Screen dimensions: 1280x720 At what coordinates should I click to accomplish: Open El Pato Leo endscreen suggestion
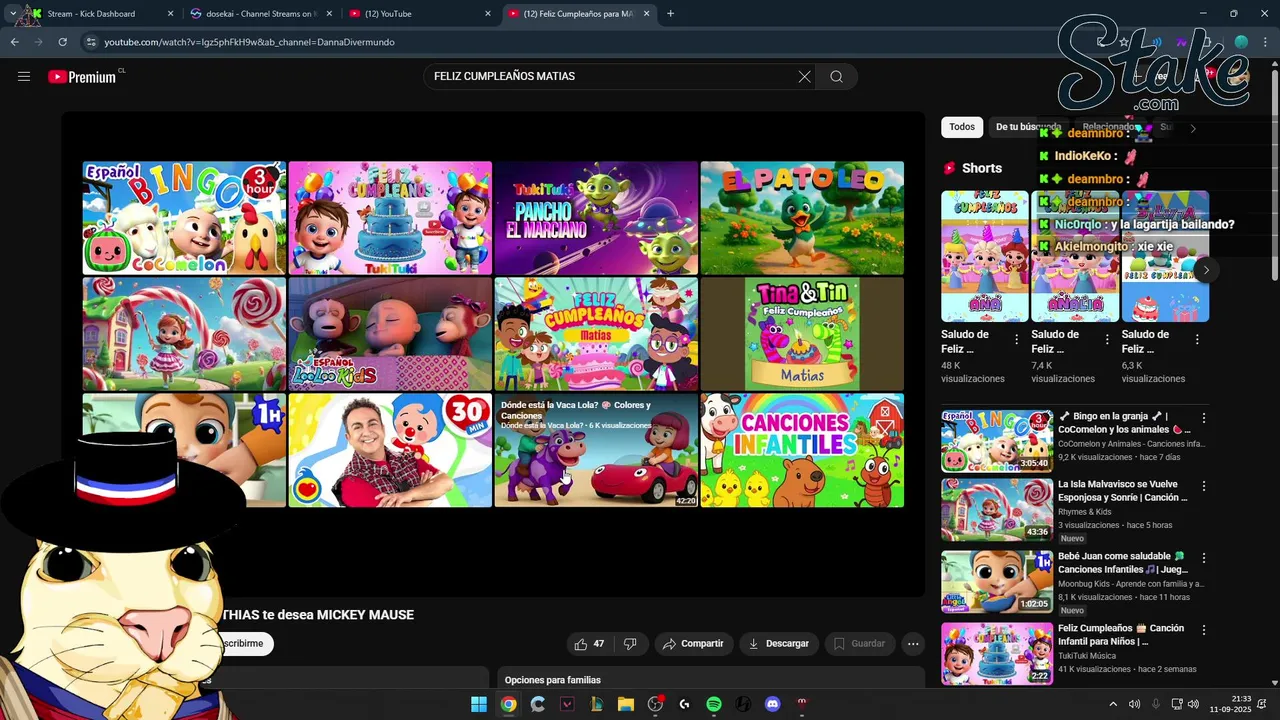coord(802,218)
